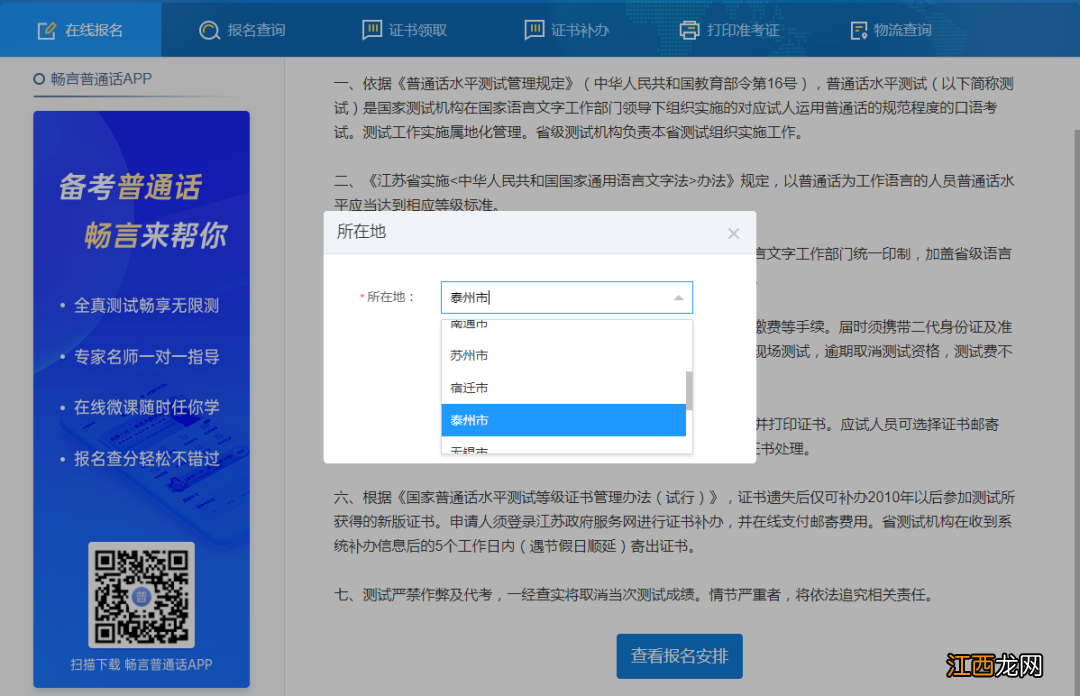This screenshot has width=1080, height=696.
Task: Click the badge icon beside 证书补办
Action: point(535,30)
